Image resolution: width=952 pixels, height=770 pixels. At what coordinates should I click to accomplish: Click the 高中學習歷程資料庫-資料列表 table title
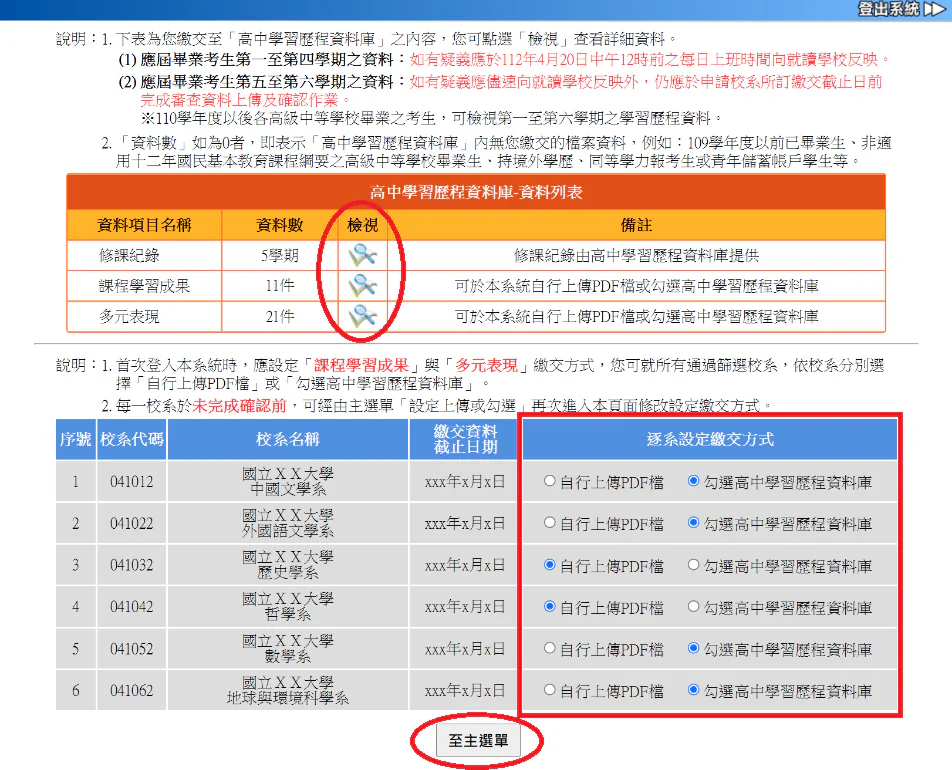coord(476,192)
